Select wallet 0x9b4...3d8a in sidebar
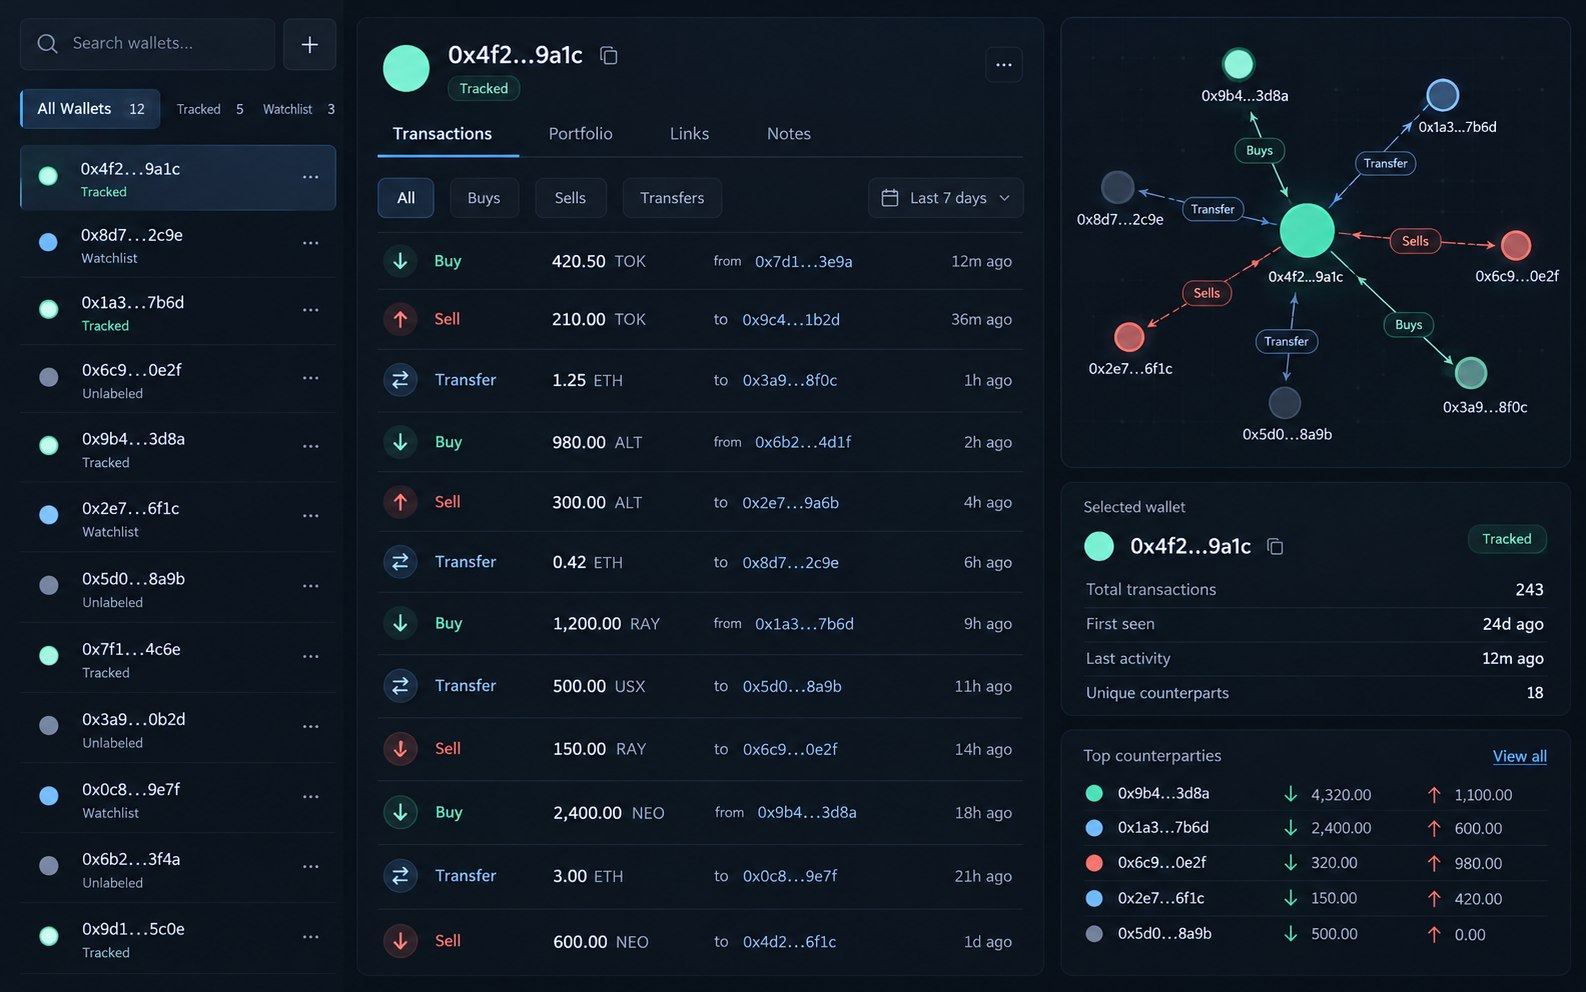 coord(178,449)
